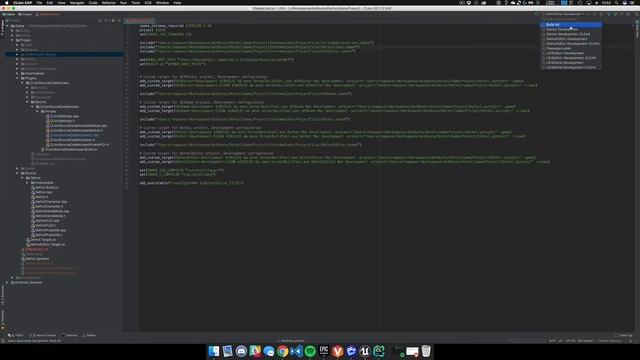
Task: Open Spotify from the Dock
Action: pyautogui.click(x=310, y=351)
